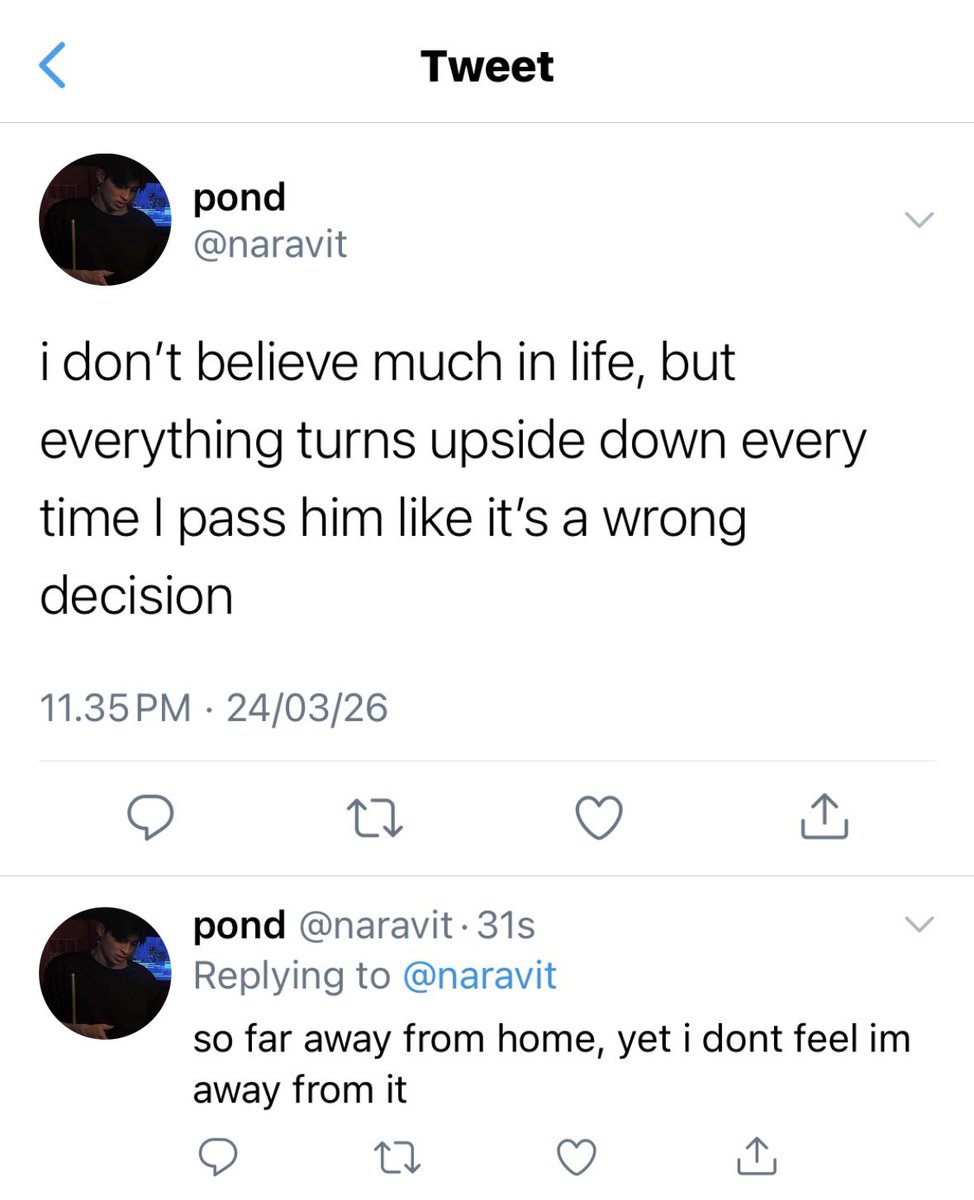Retweet the main tweet
Image resolution: width=974 pixels, height=1200 pixels.
click(x=376, y=819)
